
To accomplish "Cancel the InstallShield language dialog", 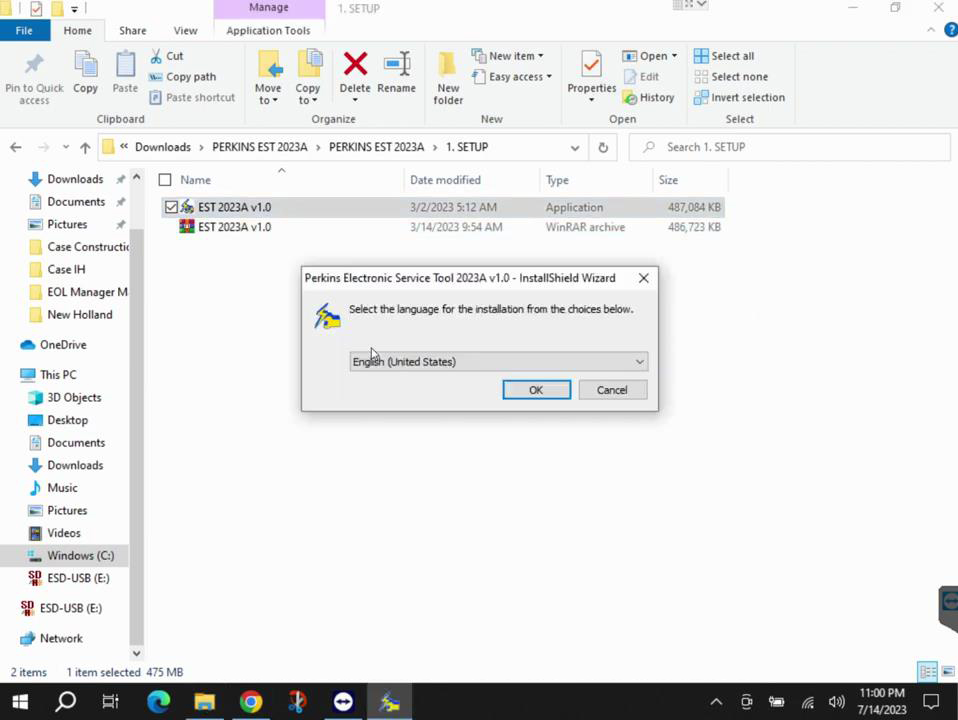I will coord(612,390).
